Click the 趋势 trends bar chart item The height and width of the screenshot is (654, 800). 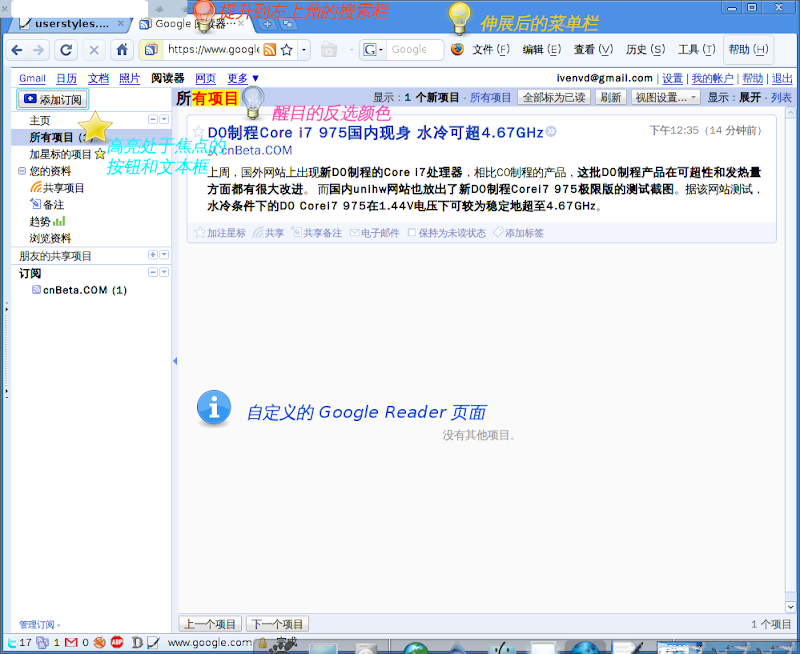point(47,221)
